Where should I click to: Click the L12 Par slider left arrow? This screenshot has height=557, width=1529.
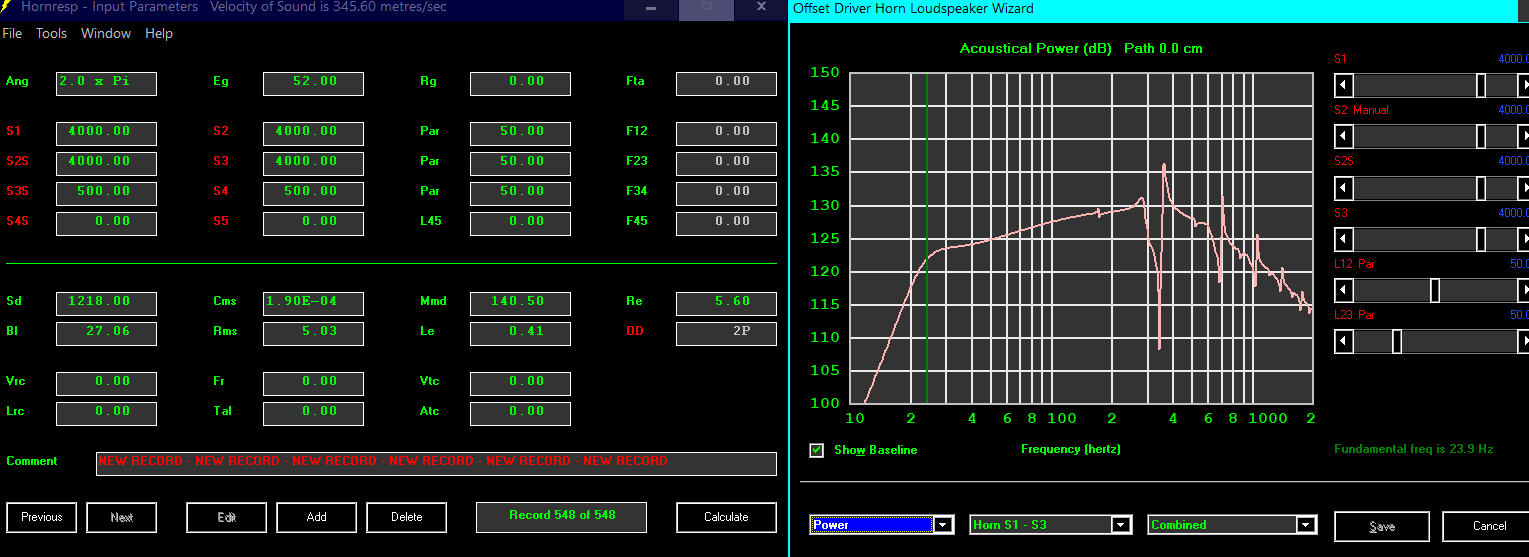[1344, 290]
